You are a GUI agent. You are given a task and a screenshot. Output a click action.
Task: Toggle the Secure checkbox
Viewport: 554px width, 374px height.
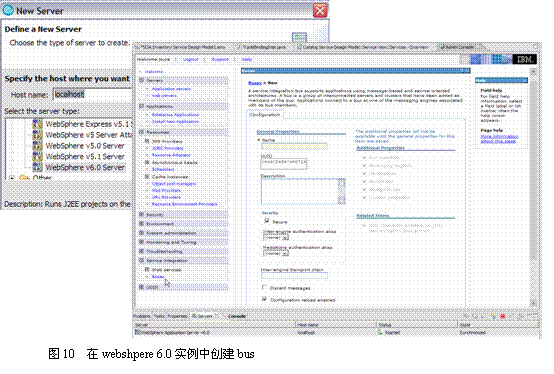267,221
